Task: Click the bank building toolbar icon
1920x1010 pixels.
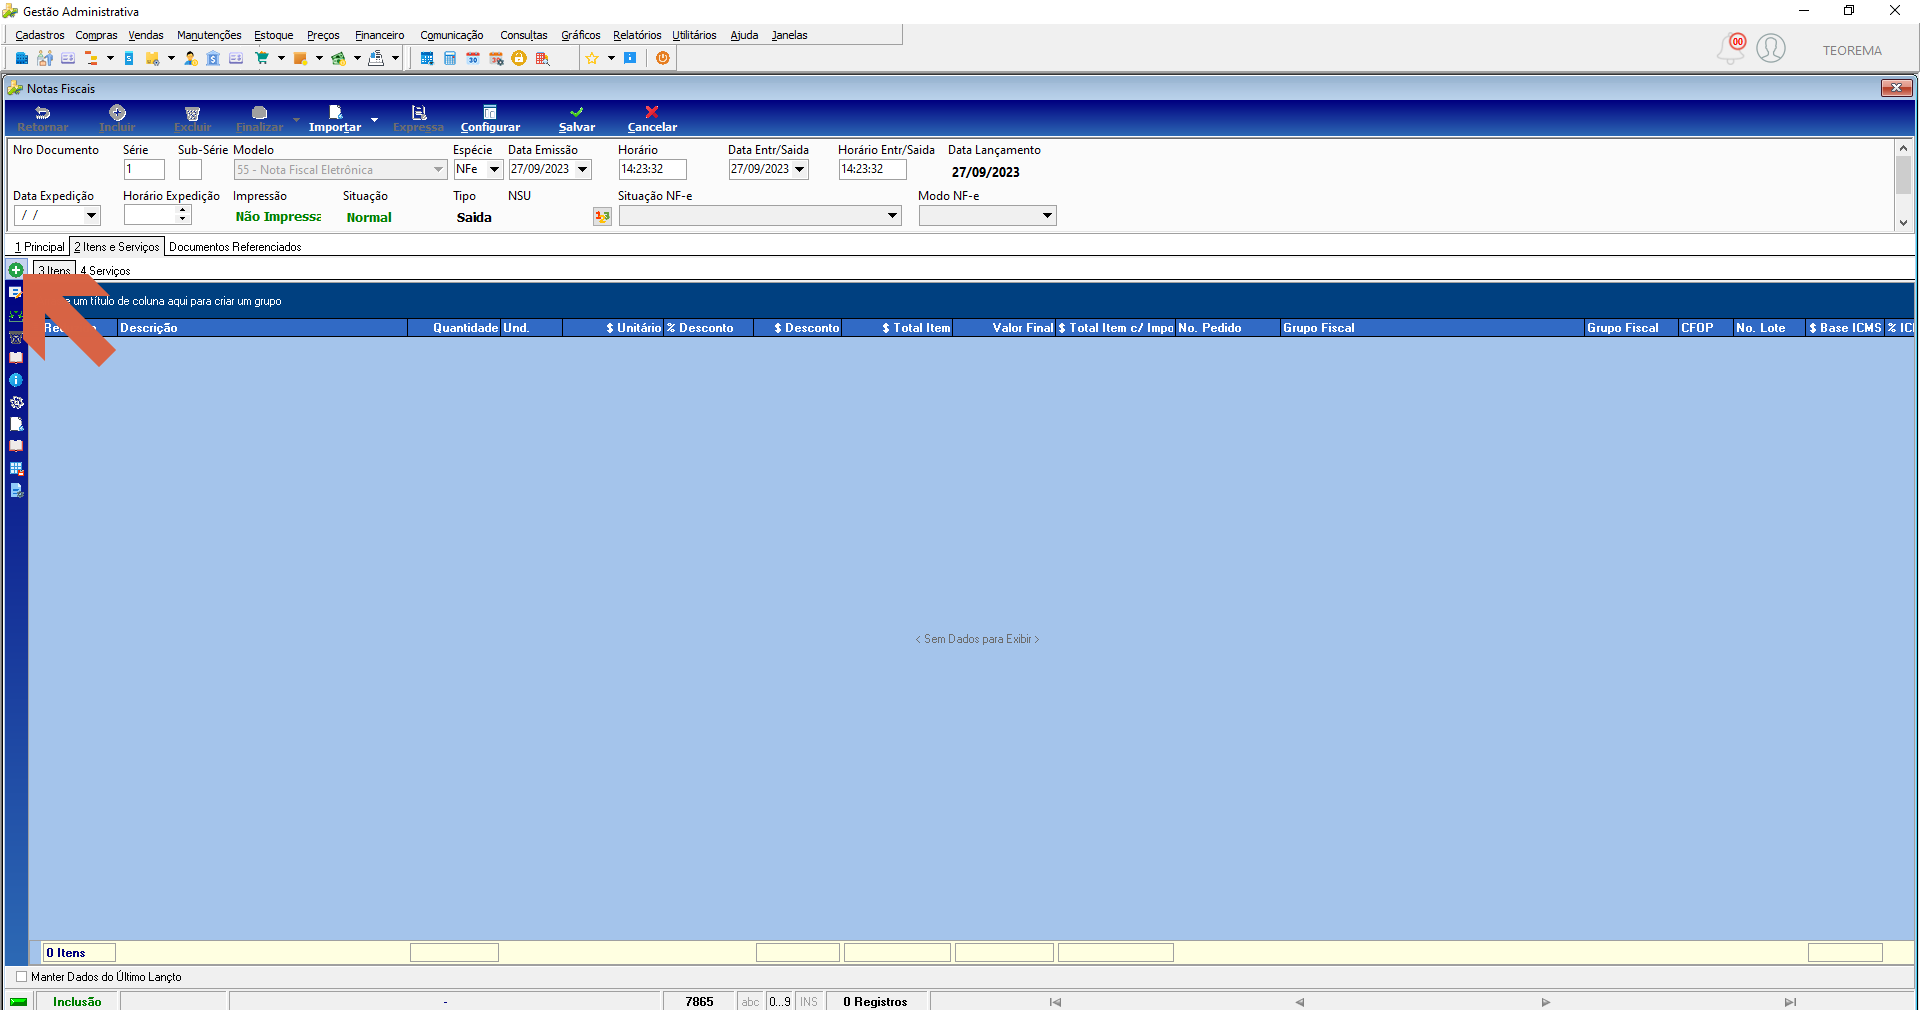Action: (213, 58)
